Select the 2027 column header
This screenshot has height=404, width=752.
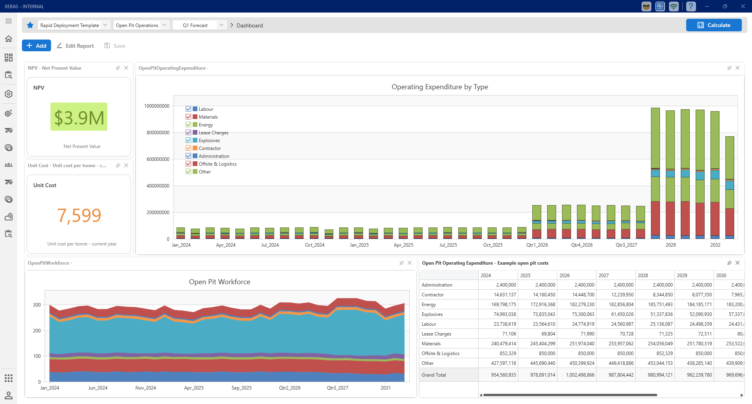(x=616, y=275)
